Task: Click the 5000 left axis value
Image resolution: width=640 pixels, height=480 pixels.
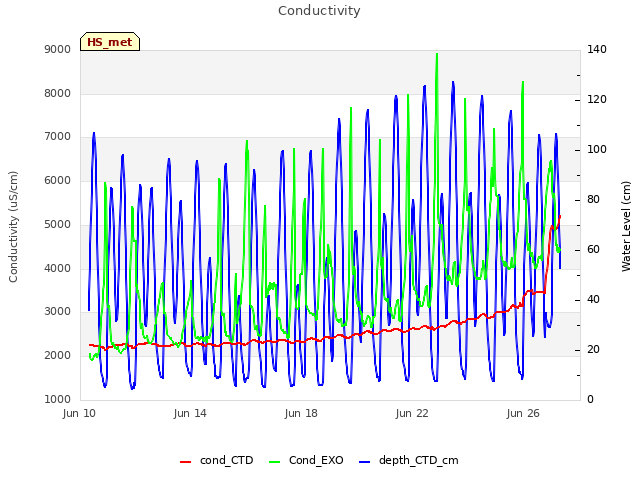Action: (58, 224)
